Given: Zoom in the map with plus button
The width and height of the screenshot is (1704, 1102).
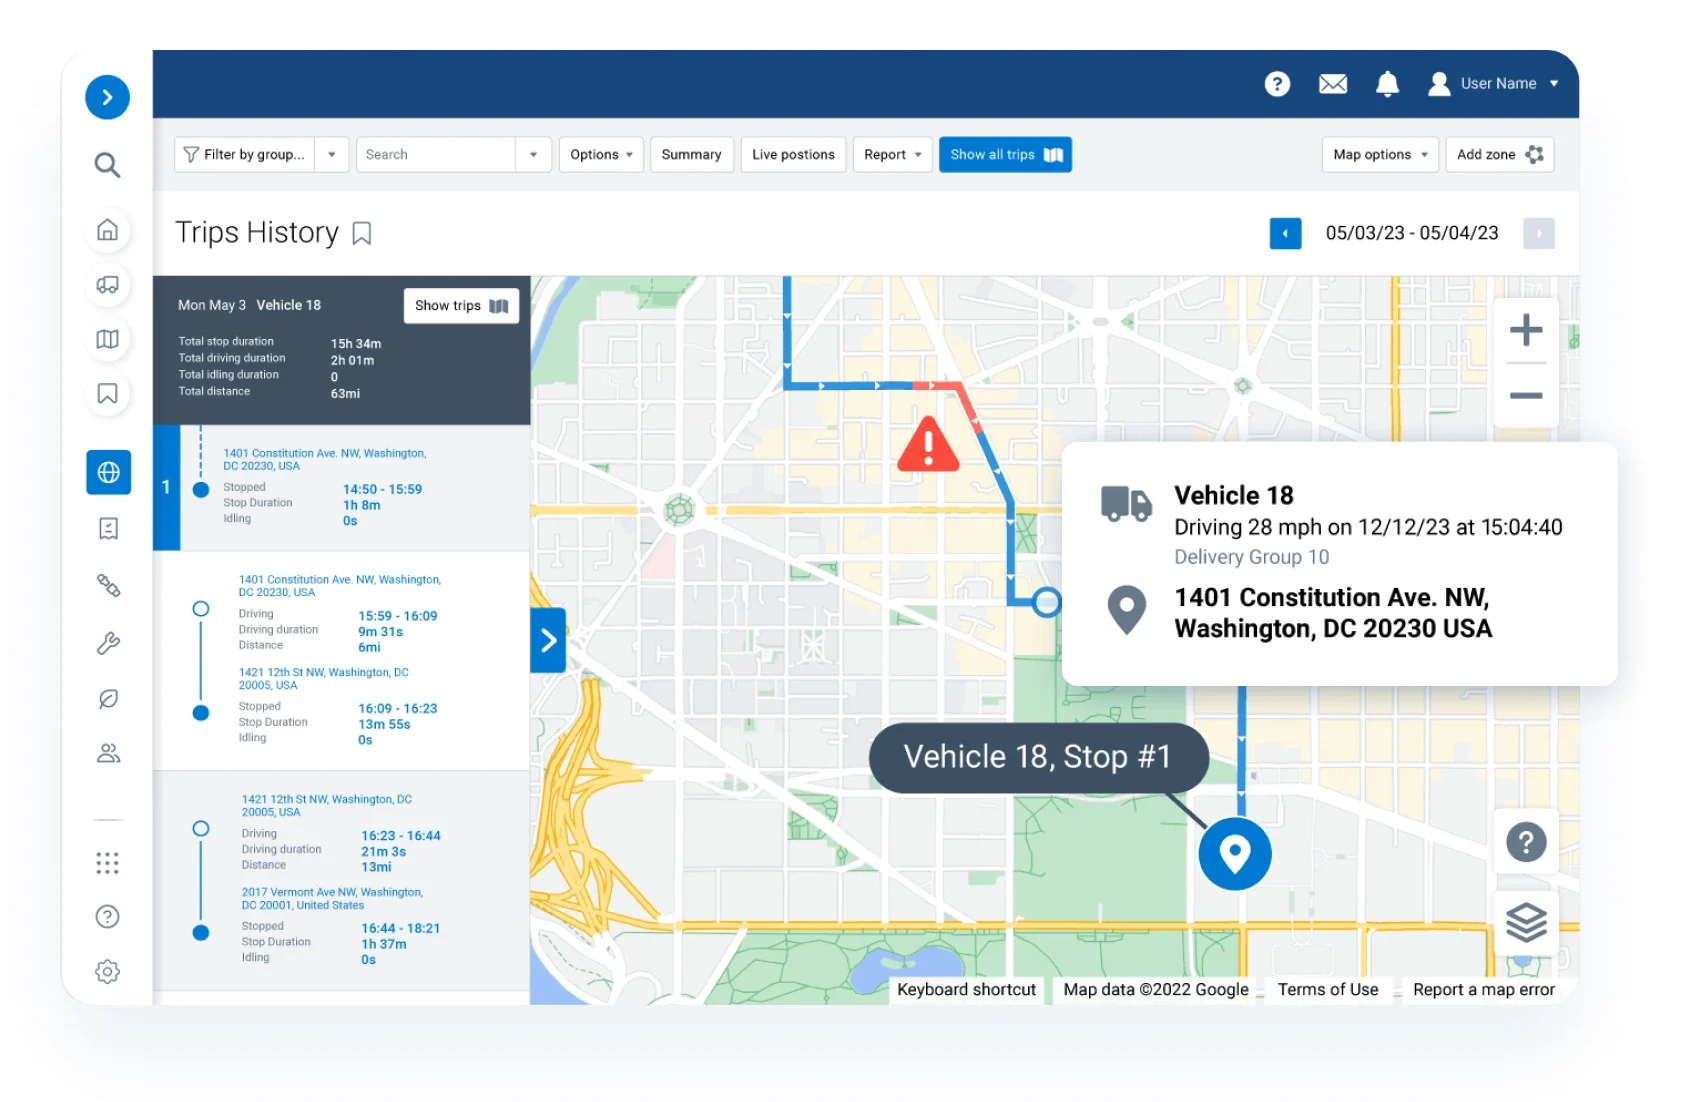Looking at the screenshot, I should click(x=1525, y=330).
